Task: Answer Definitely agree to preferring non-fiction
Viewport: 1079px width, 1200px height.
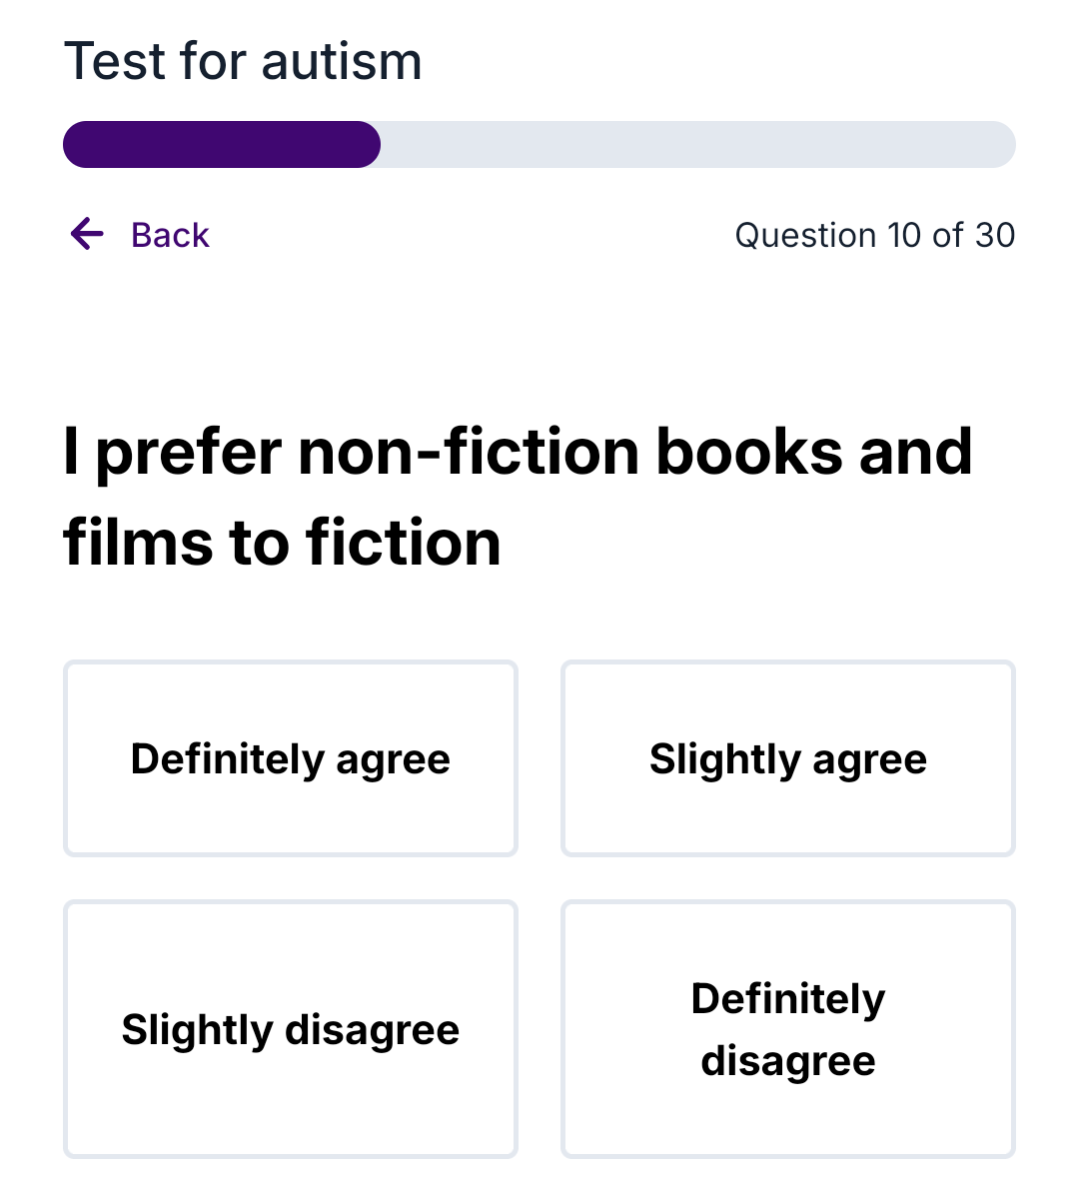Action: tap(291, 758)
